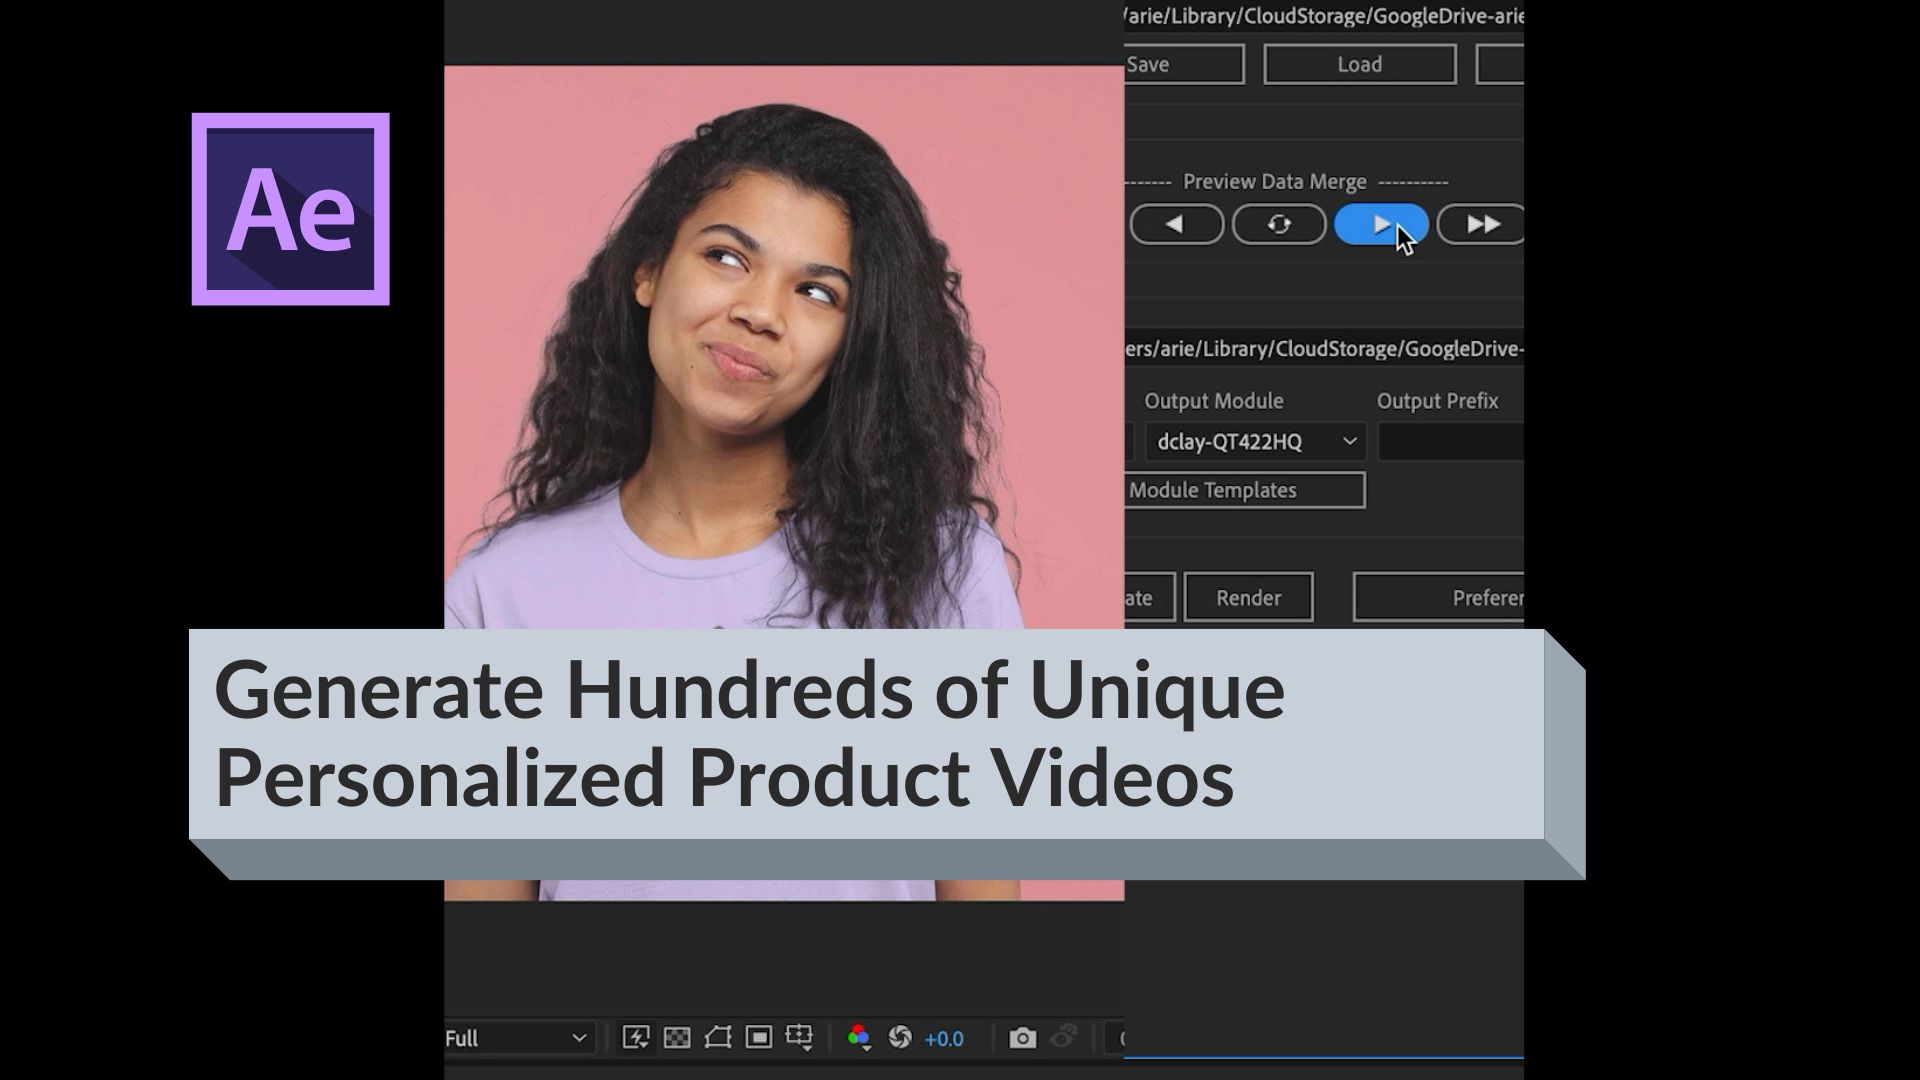Click the Load button

coord(1360,64)
